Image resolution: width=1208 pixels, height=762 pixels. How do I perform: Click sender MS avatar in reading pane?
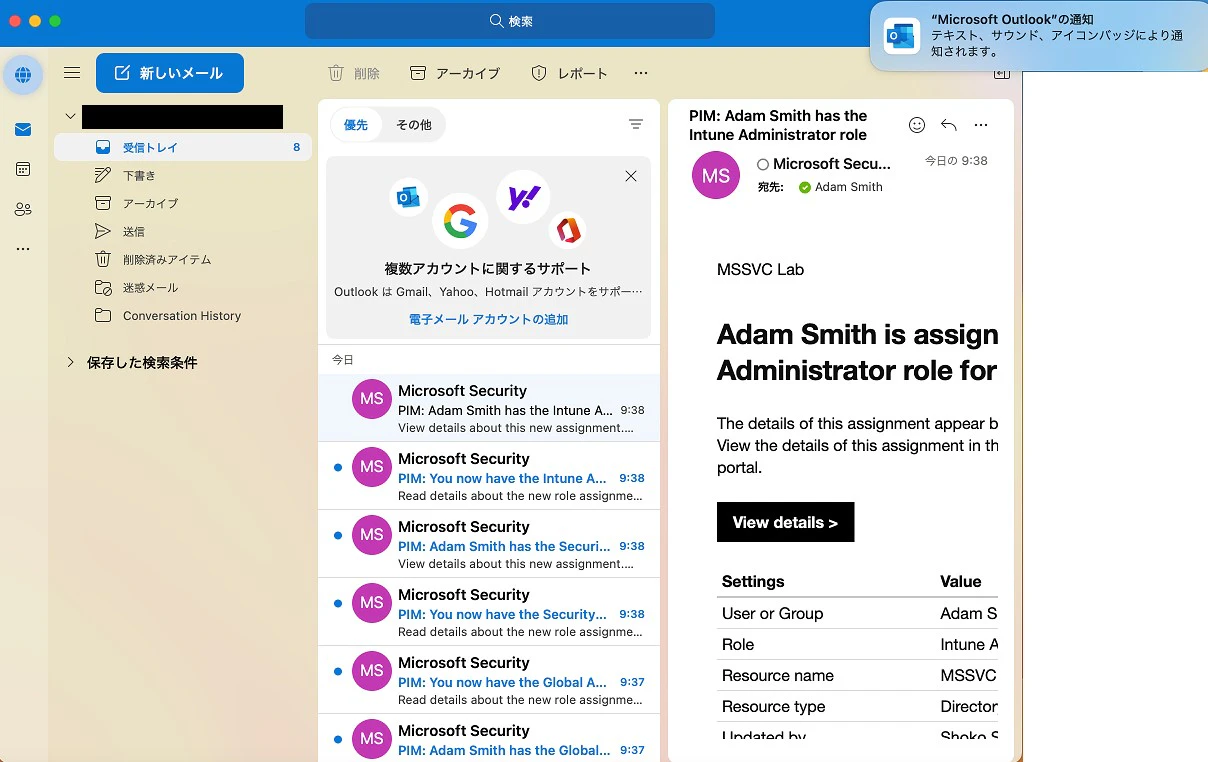tap(716, 175)
